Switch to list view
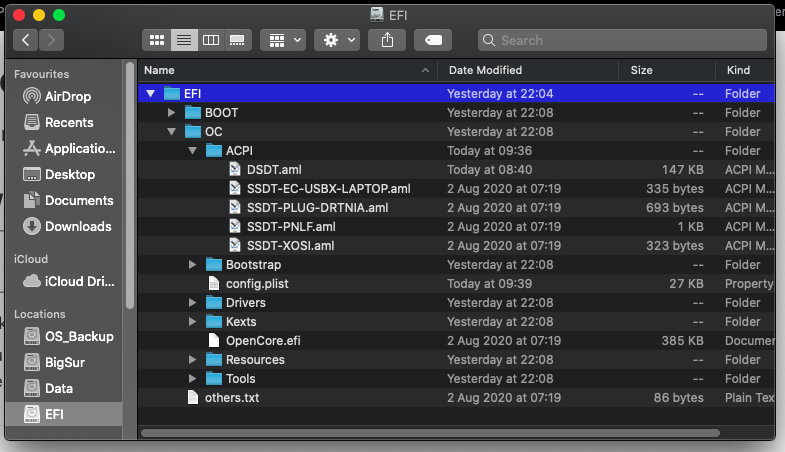 (x=184, y=40)
